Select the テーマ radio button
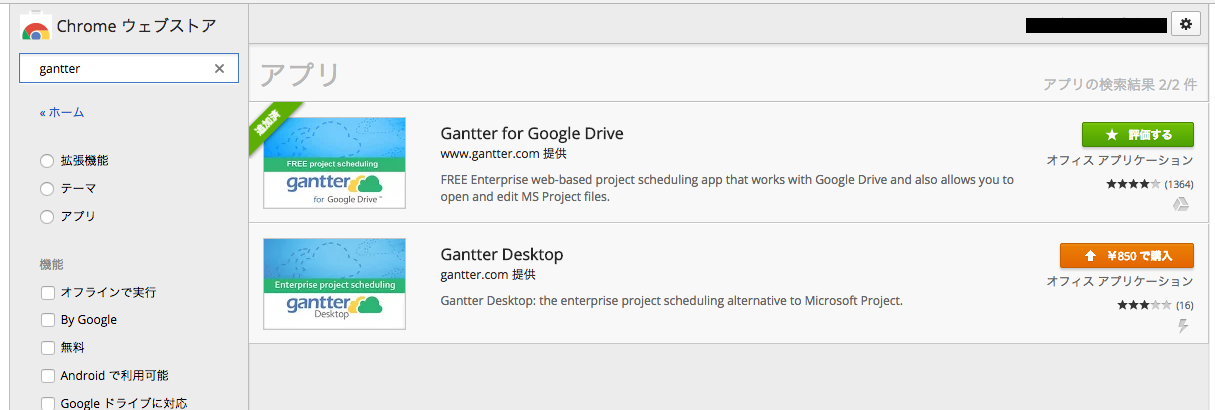This screenshot has width=1215, height=410. (x=47, y=188)
